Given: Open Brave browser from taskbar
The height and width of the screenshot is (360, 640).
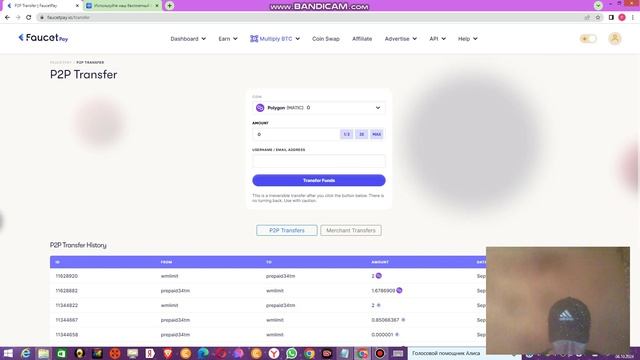Looking at the screenshot, I should tap(168, 353).
